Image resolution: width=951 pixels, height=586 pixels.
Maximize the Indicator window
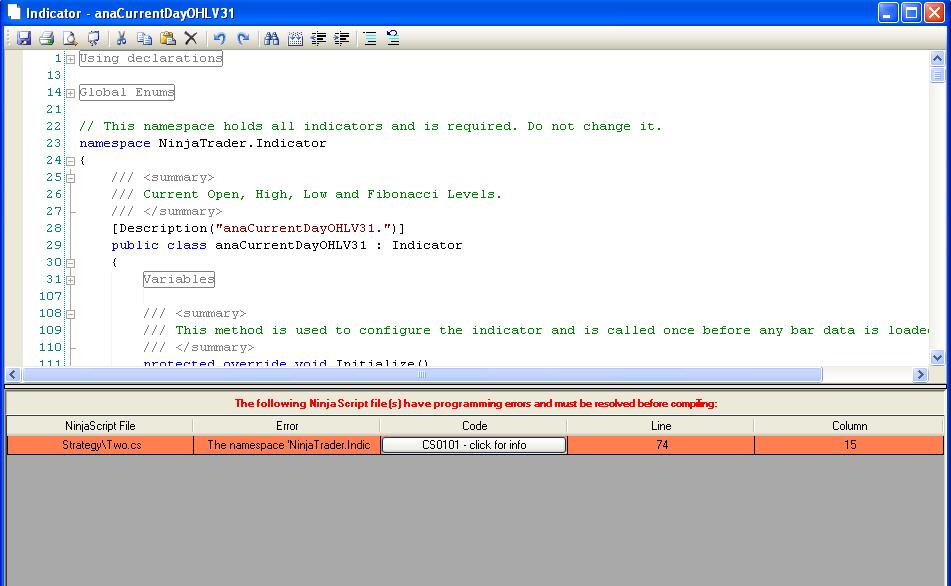pos(911,13)
